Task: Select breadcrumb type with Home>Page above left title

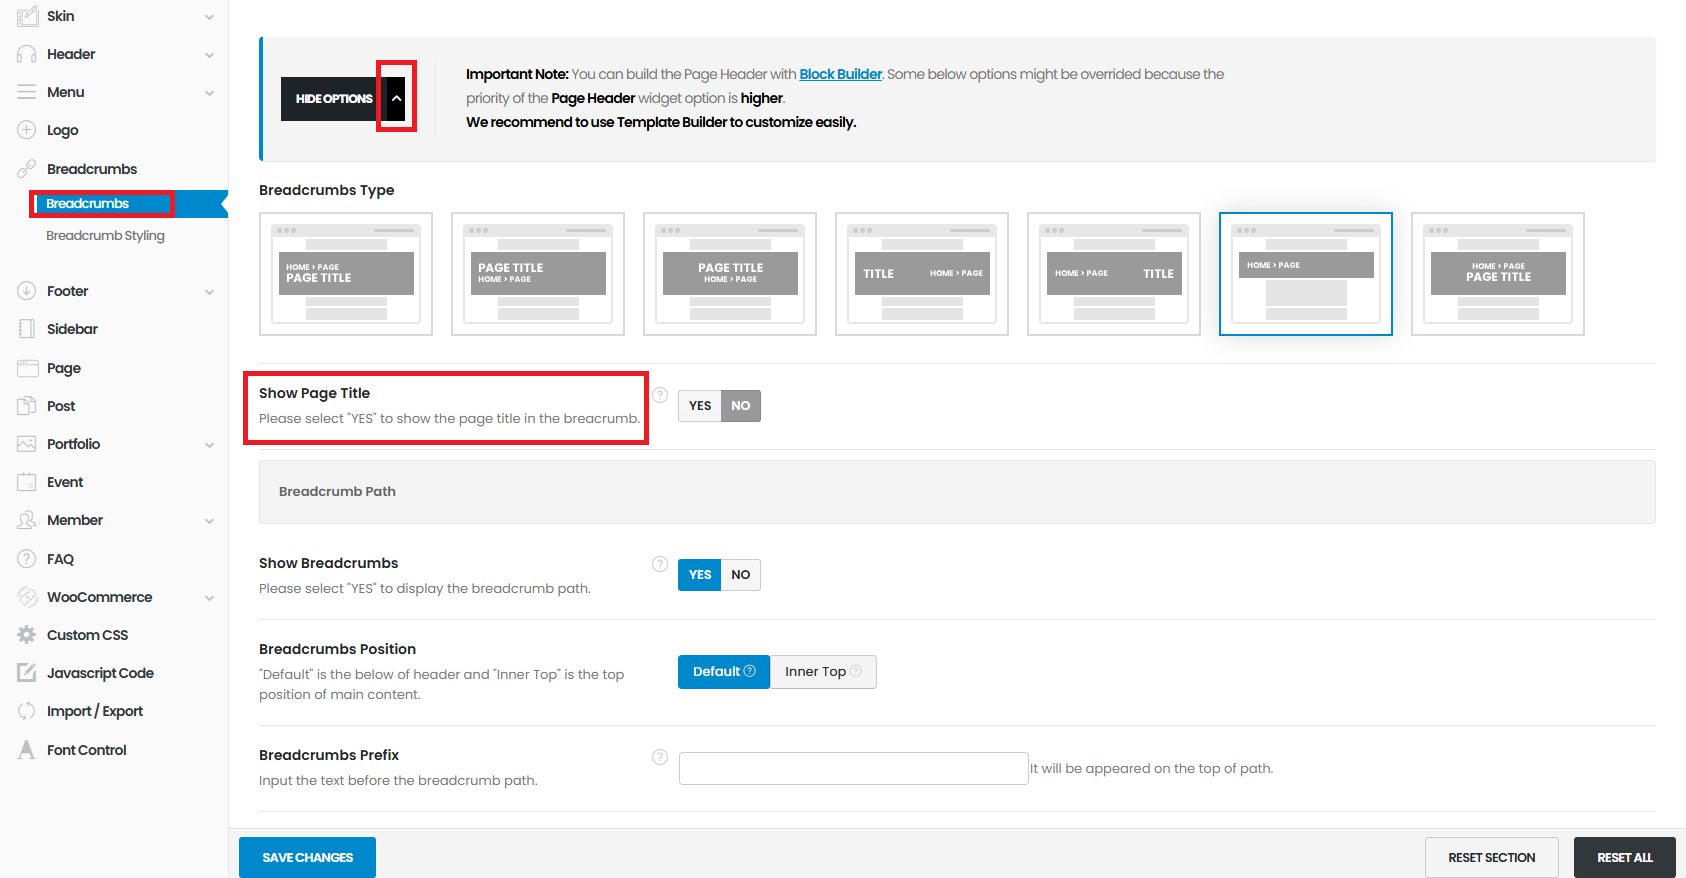Action: [346, 274]
